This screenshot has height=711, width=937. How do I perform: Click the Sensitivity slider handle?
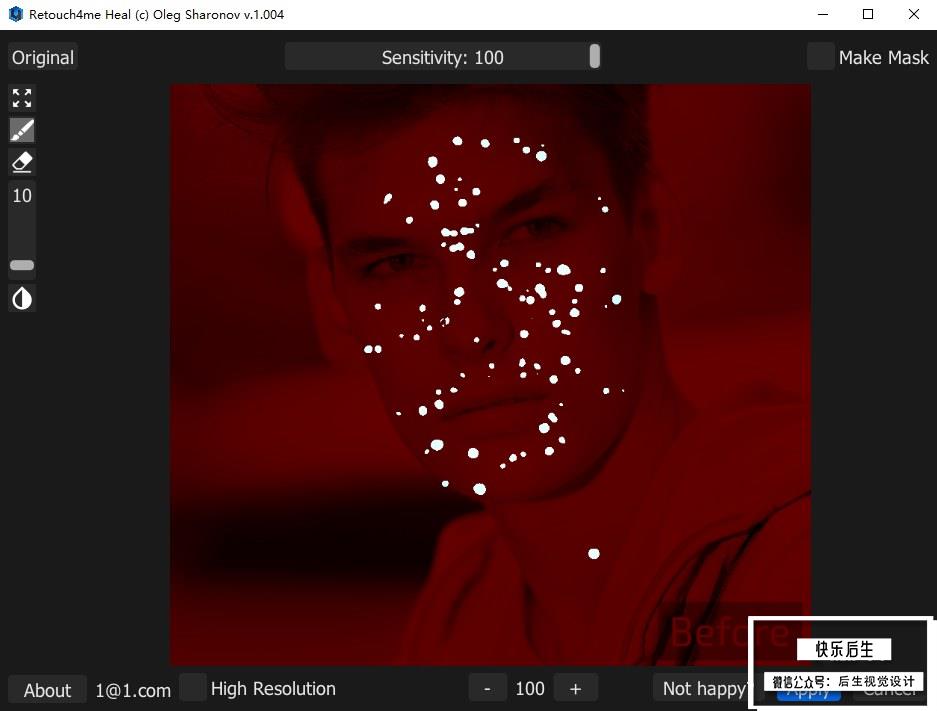(595, 57)
